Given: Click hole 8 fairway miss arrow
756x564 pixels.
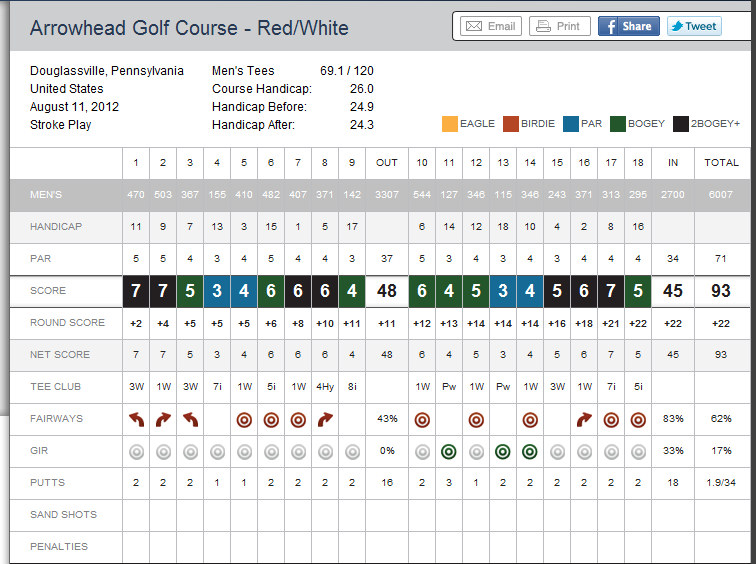Looking at the screenshot, I should 325,419.
